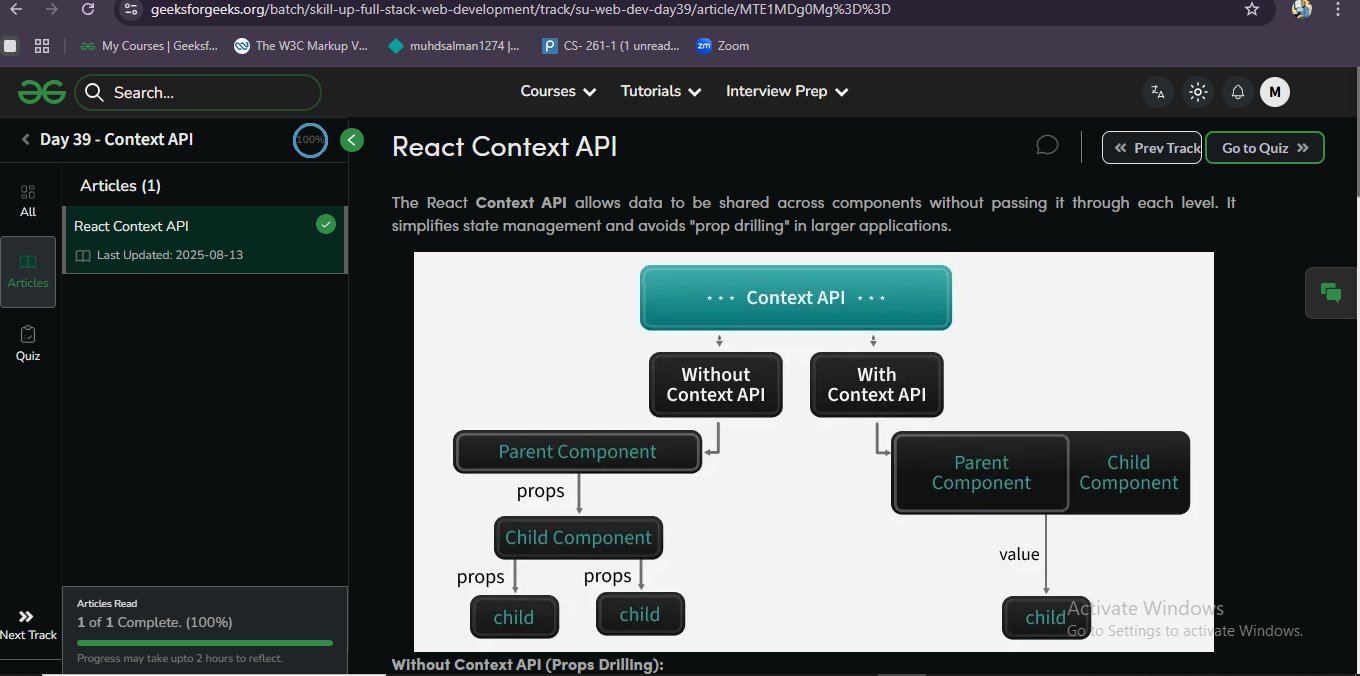This screenshot has height=676, width=1360.
Task: Click the Without Context API (Props Drilling) heading
Action: click(x=528, y=665)
